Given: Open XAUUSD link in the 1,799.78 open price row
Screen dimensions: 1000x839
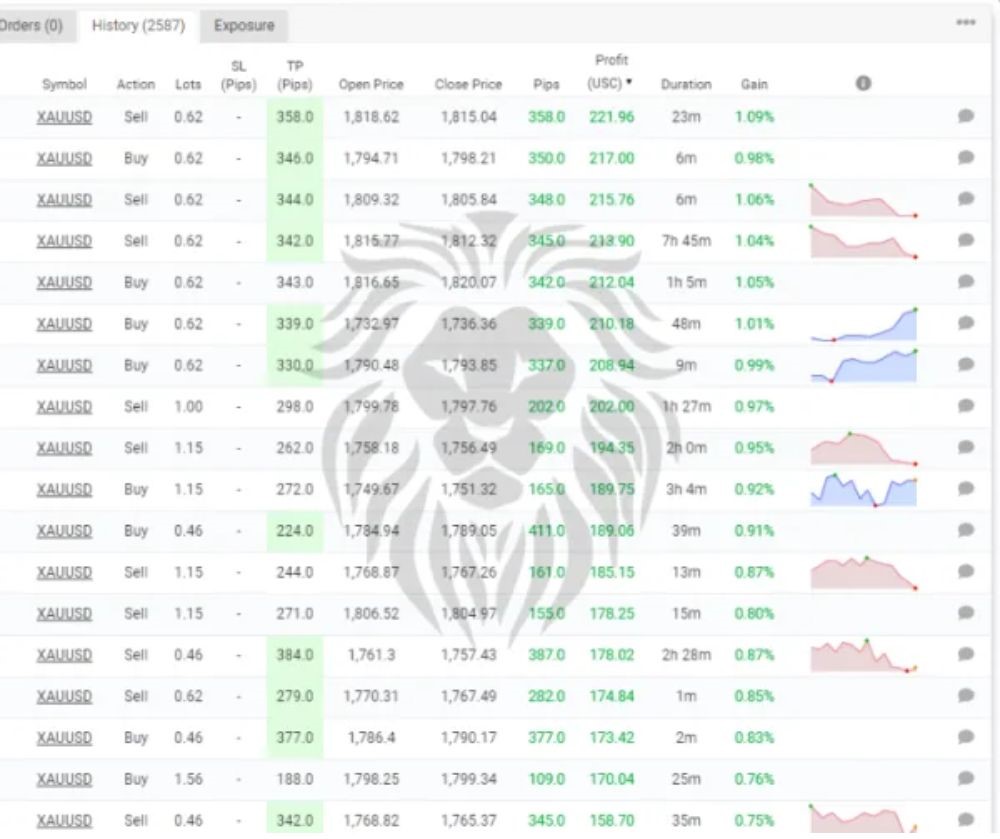Looking at the screenshot, I should (64, 407).
